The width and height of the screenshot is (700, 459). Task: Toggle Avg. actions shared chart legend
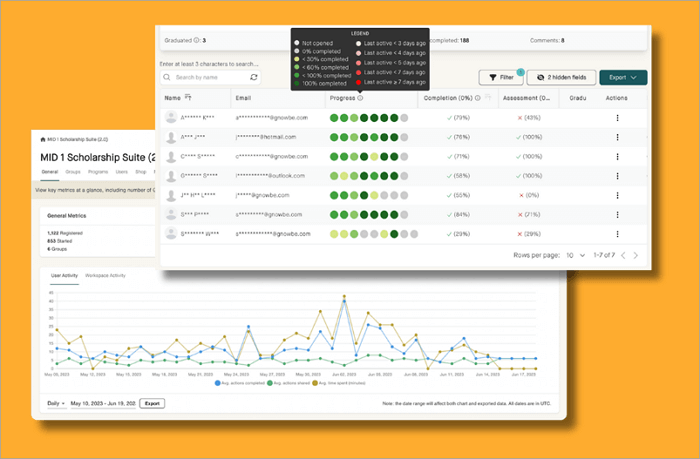[288, 383]
